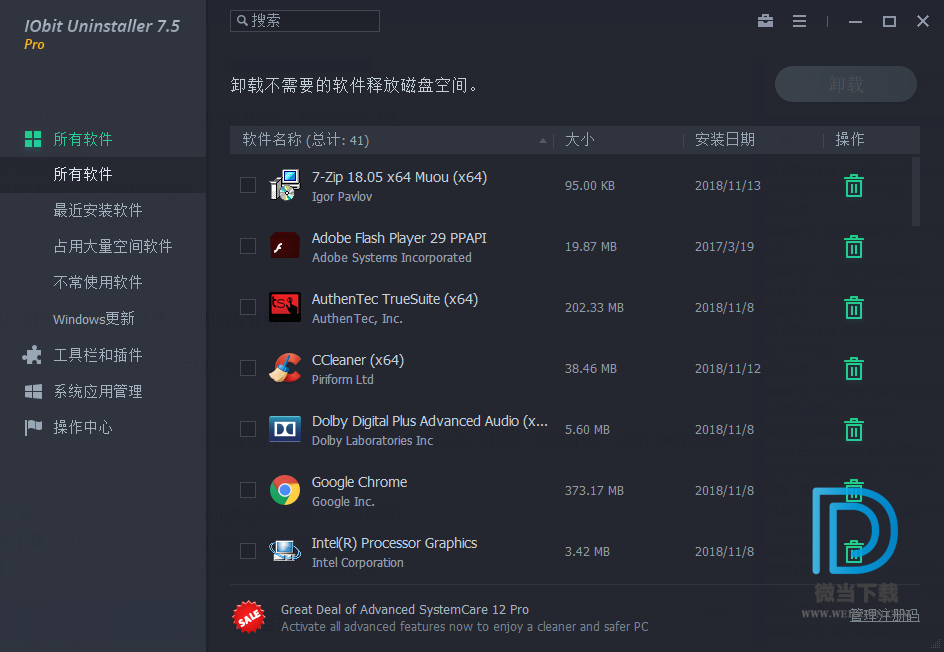Click the green grid icon beside 所有软件
The width and height of the screenshot is (944, 652).
tap(33, 139)
